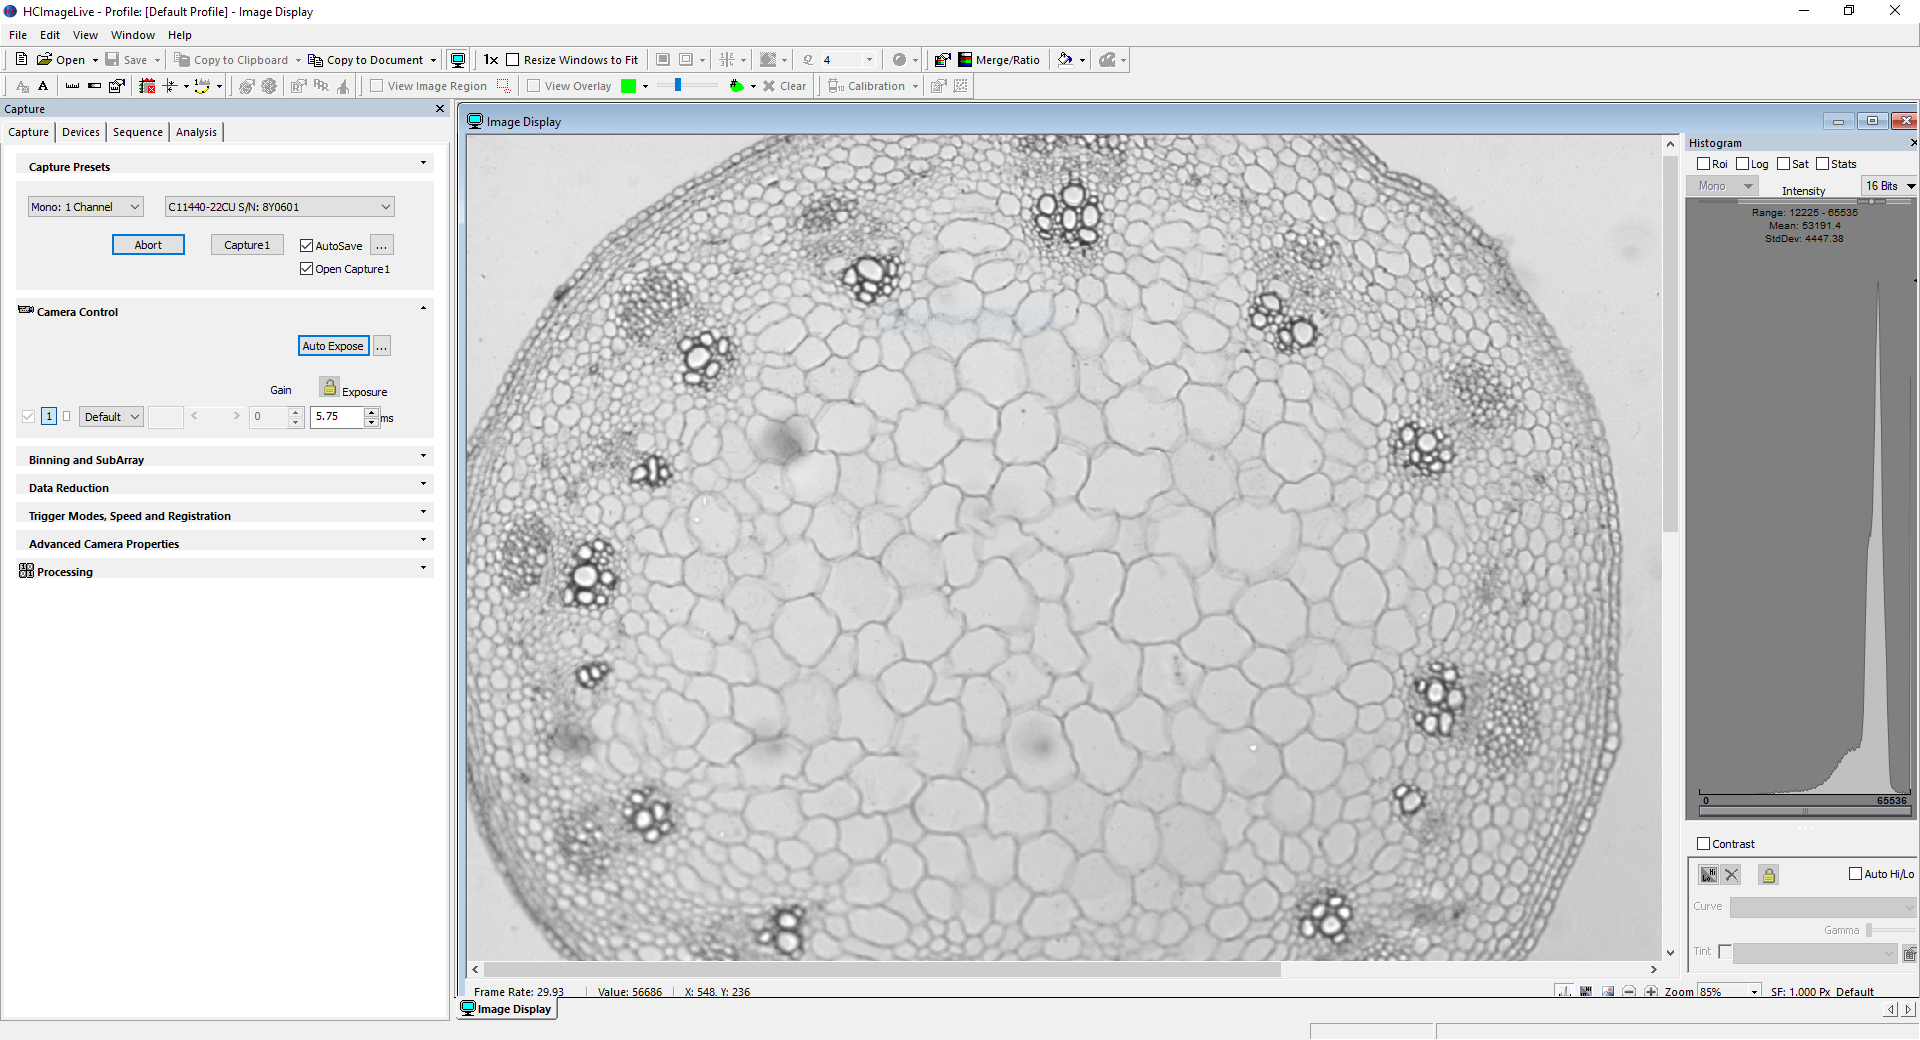Click the color properties icon before Merge/Ratio
Screen dimensions: 1920x1040
point(942,60)
